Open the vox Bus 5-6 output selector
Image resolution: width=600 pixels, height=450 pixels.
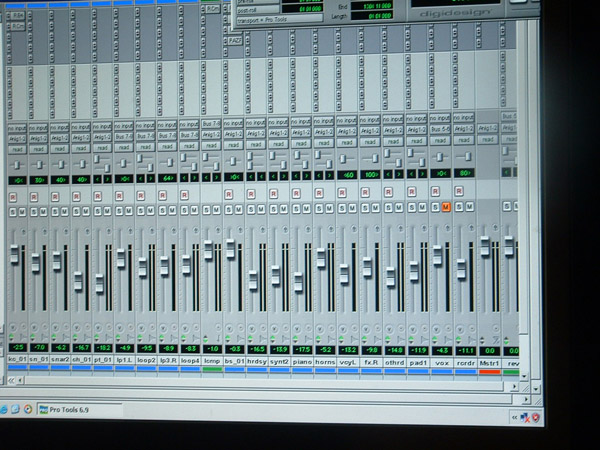pos(440,129)
